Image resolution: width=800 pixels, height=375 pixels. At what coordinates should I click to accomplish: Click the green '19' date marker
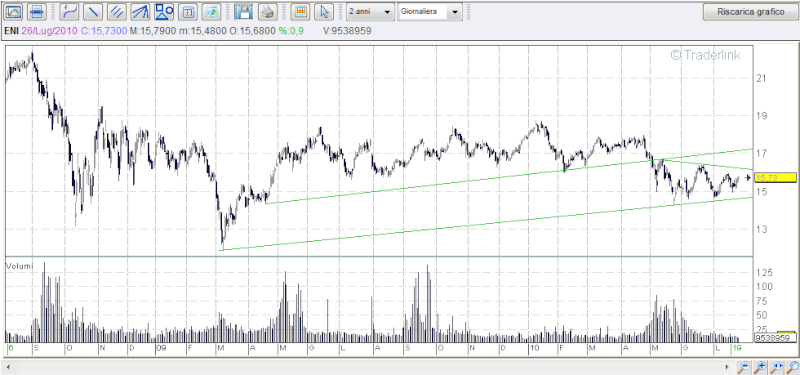736,348
